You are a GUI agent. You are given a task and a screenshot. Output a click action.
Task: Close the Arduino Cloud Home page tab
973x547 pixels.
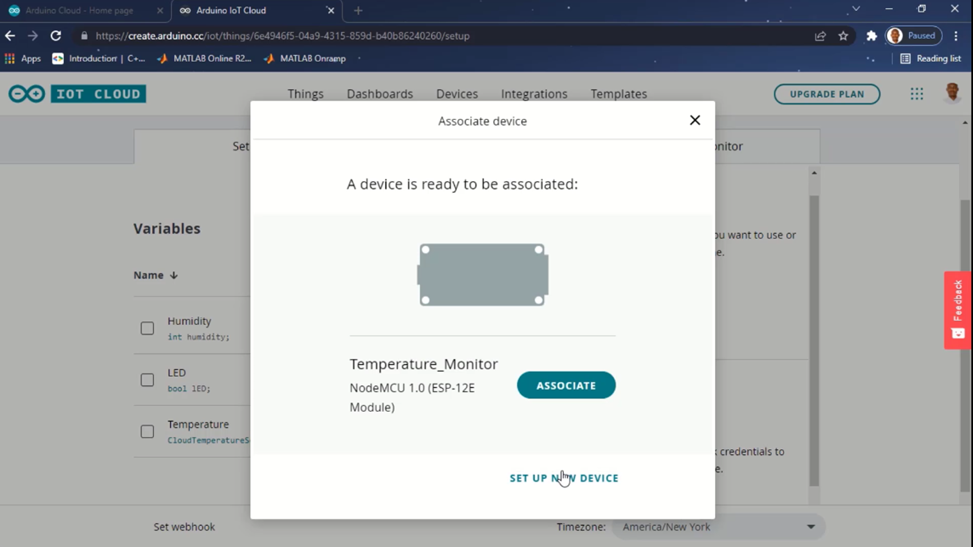(x=160, y=11)
